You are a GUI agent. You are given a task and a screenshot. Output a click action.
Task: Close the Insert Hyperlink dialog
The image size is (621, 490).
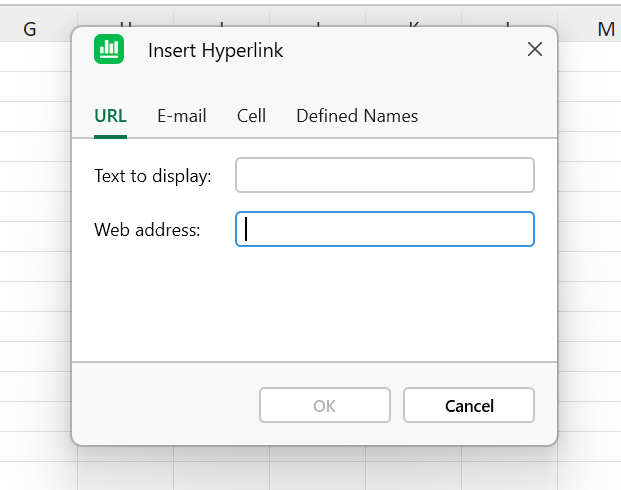(535, 50)
